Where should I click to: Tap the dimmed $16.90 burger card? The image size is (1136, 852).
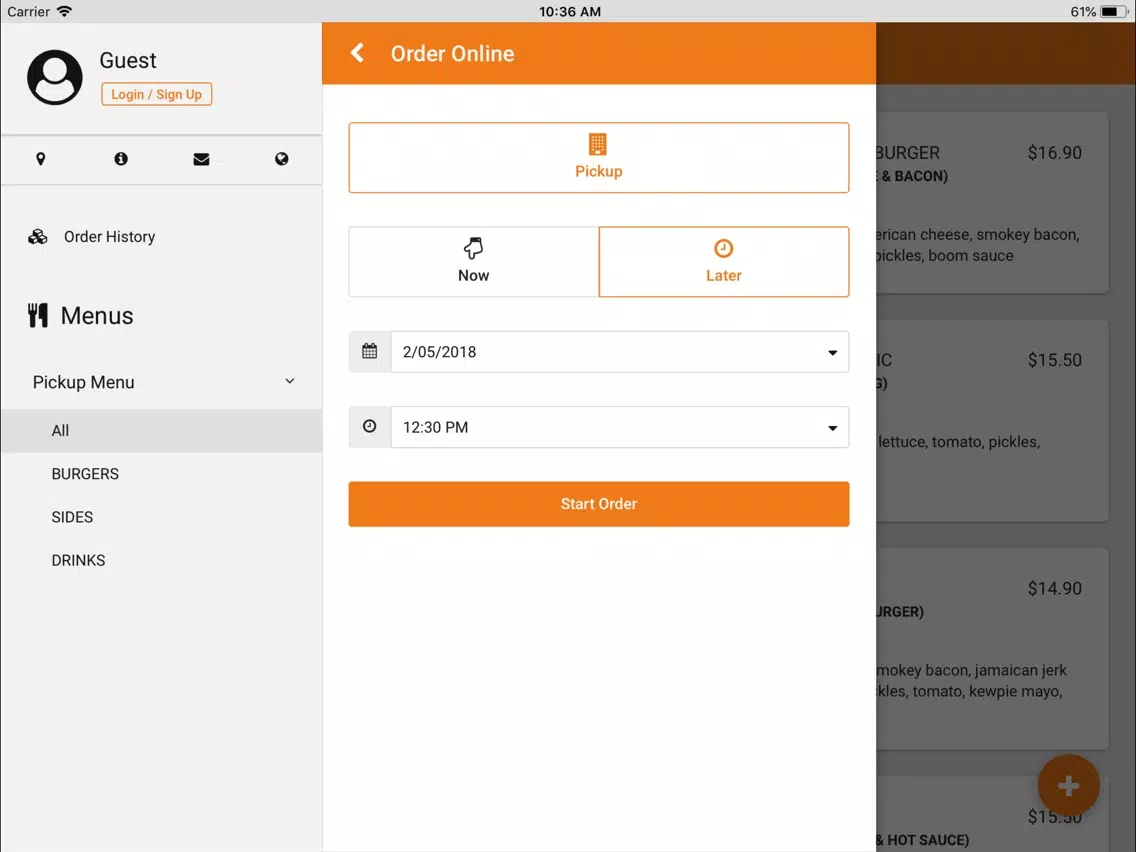[x=991, y=202]
